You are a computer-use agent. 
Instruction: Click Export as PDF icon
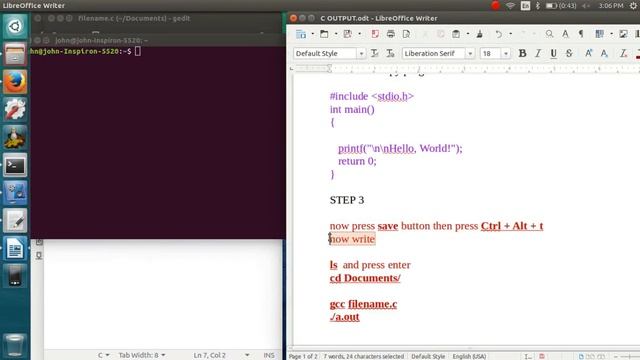pyautogui.click(x=375, y=34)
